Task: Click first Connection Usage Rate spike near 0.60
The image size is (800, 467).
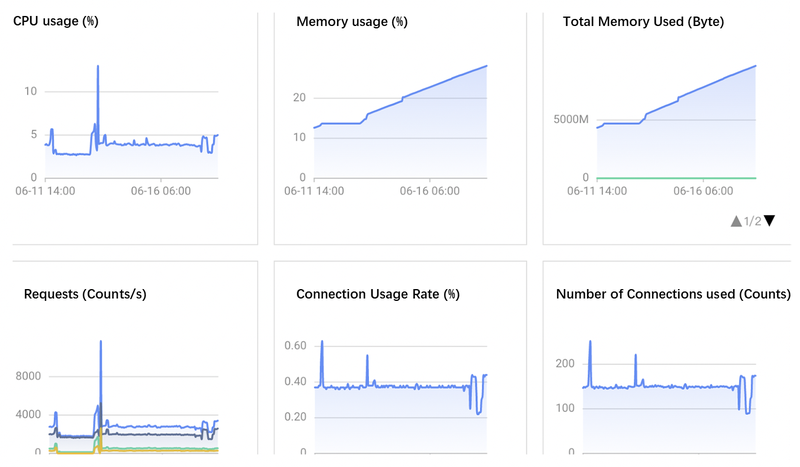Action: [322, 341]
